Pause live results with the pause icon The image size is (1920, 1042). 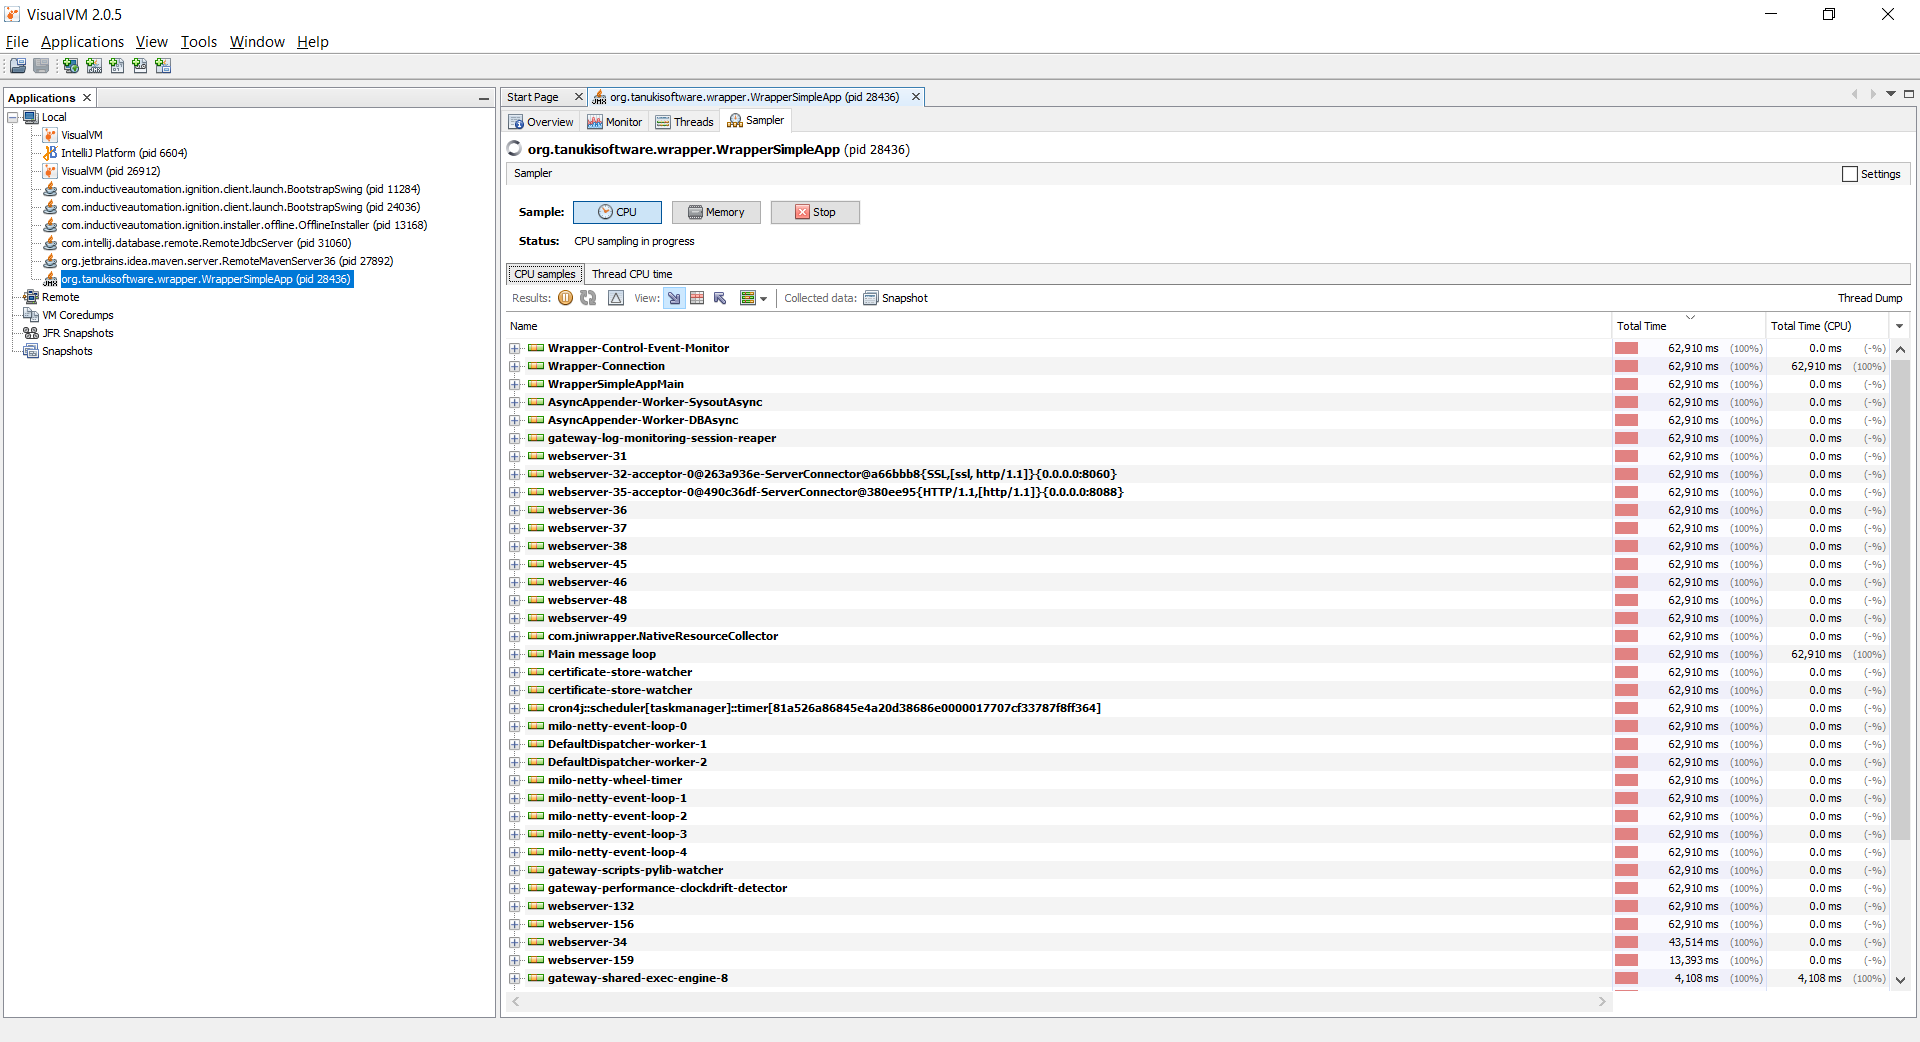565,298
